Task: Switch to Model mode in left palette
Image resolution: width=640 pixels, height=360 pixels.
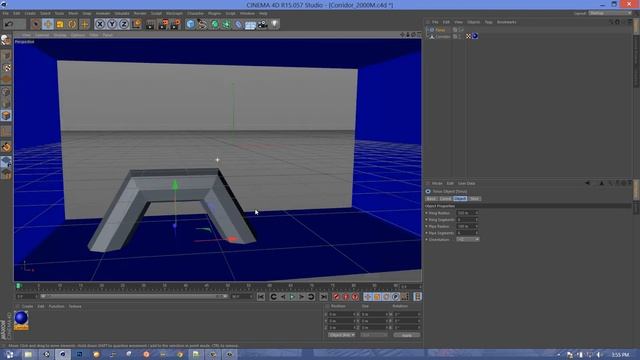Action: tap(6, 56)
